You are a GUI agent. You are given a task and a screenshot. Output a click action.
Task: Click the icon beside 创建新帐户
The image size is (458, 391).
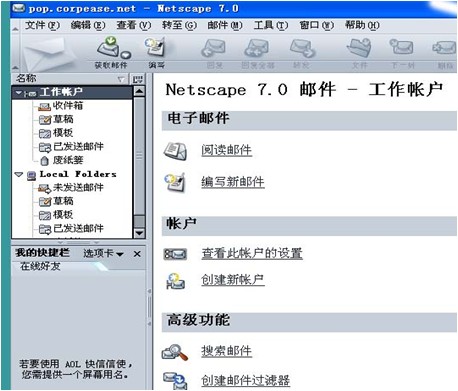click(176, 281)
